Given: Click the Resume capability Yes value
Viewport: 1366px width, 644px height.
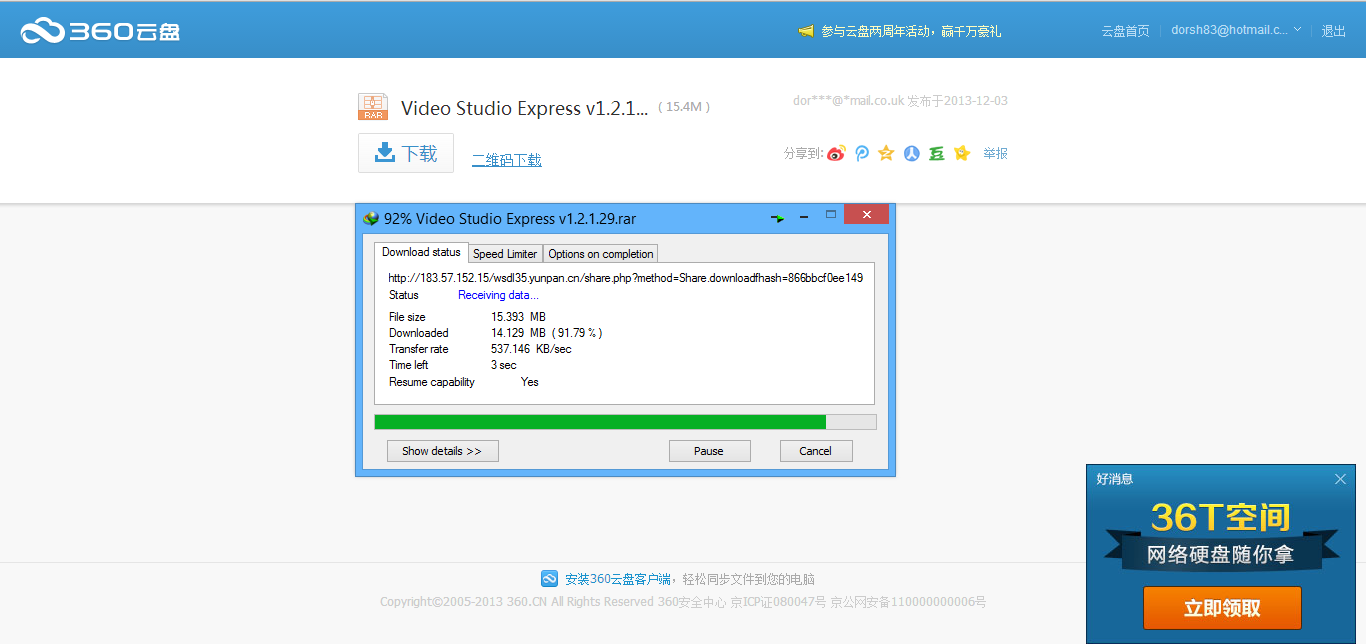Looking at the screenshot, I should tap(530, 382).
